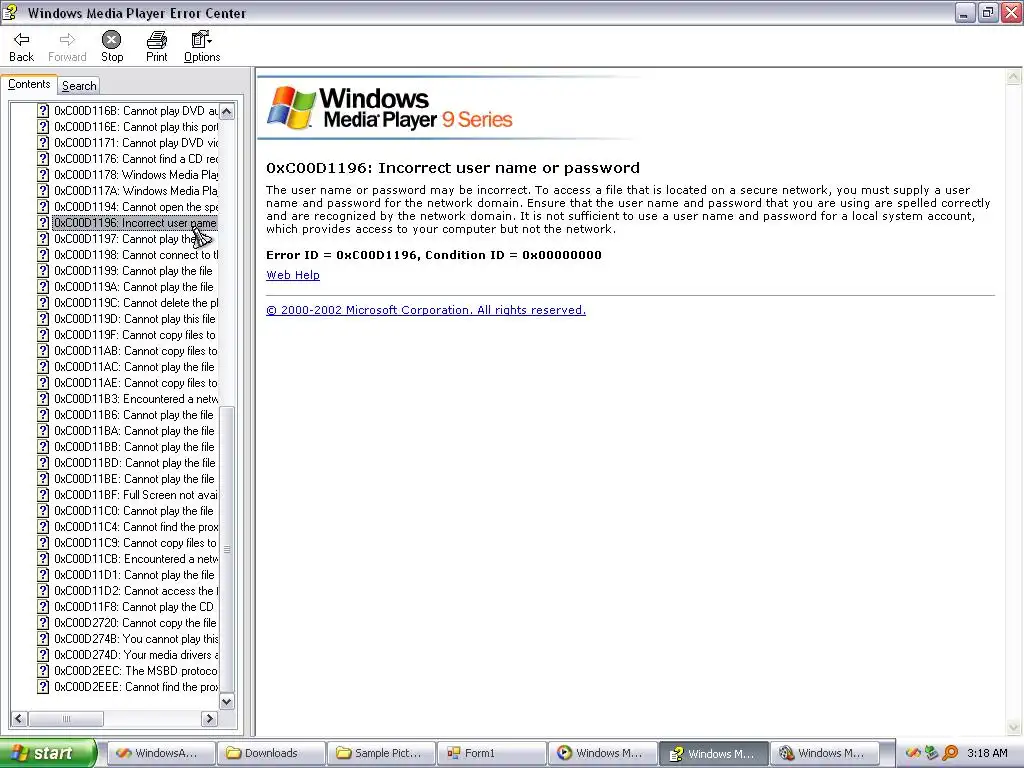The width and height of the screenshot is (1024, 768).
Task: Click contents list scroll-down arrow
Action: pyautogui.click(x=227, y=702)
